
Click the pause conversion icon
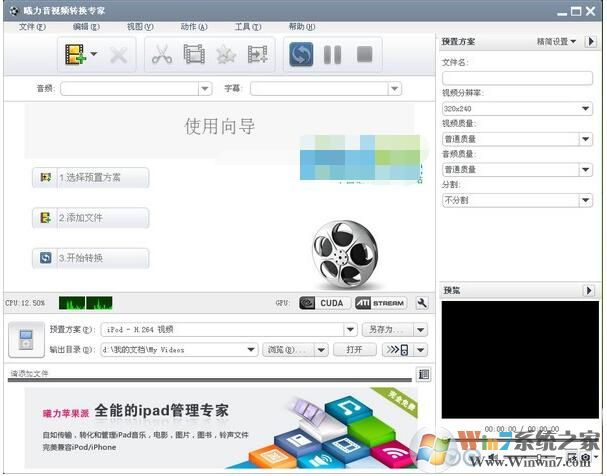(x=332, y=54)
